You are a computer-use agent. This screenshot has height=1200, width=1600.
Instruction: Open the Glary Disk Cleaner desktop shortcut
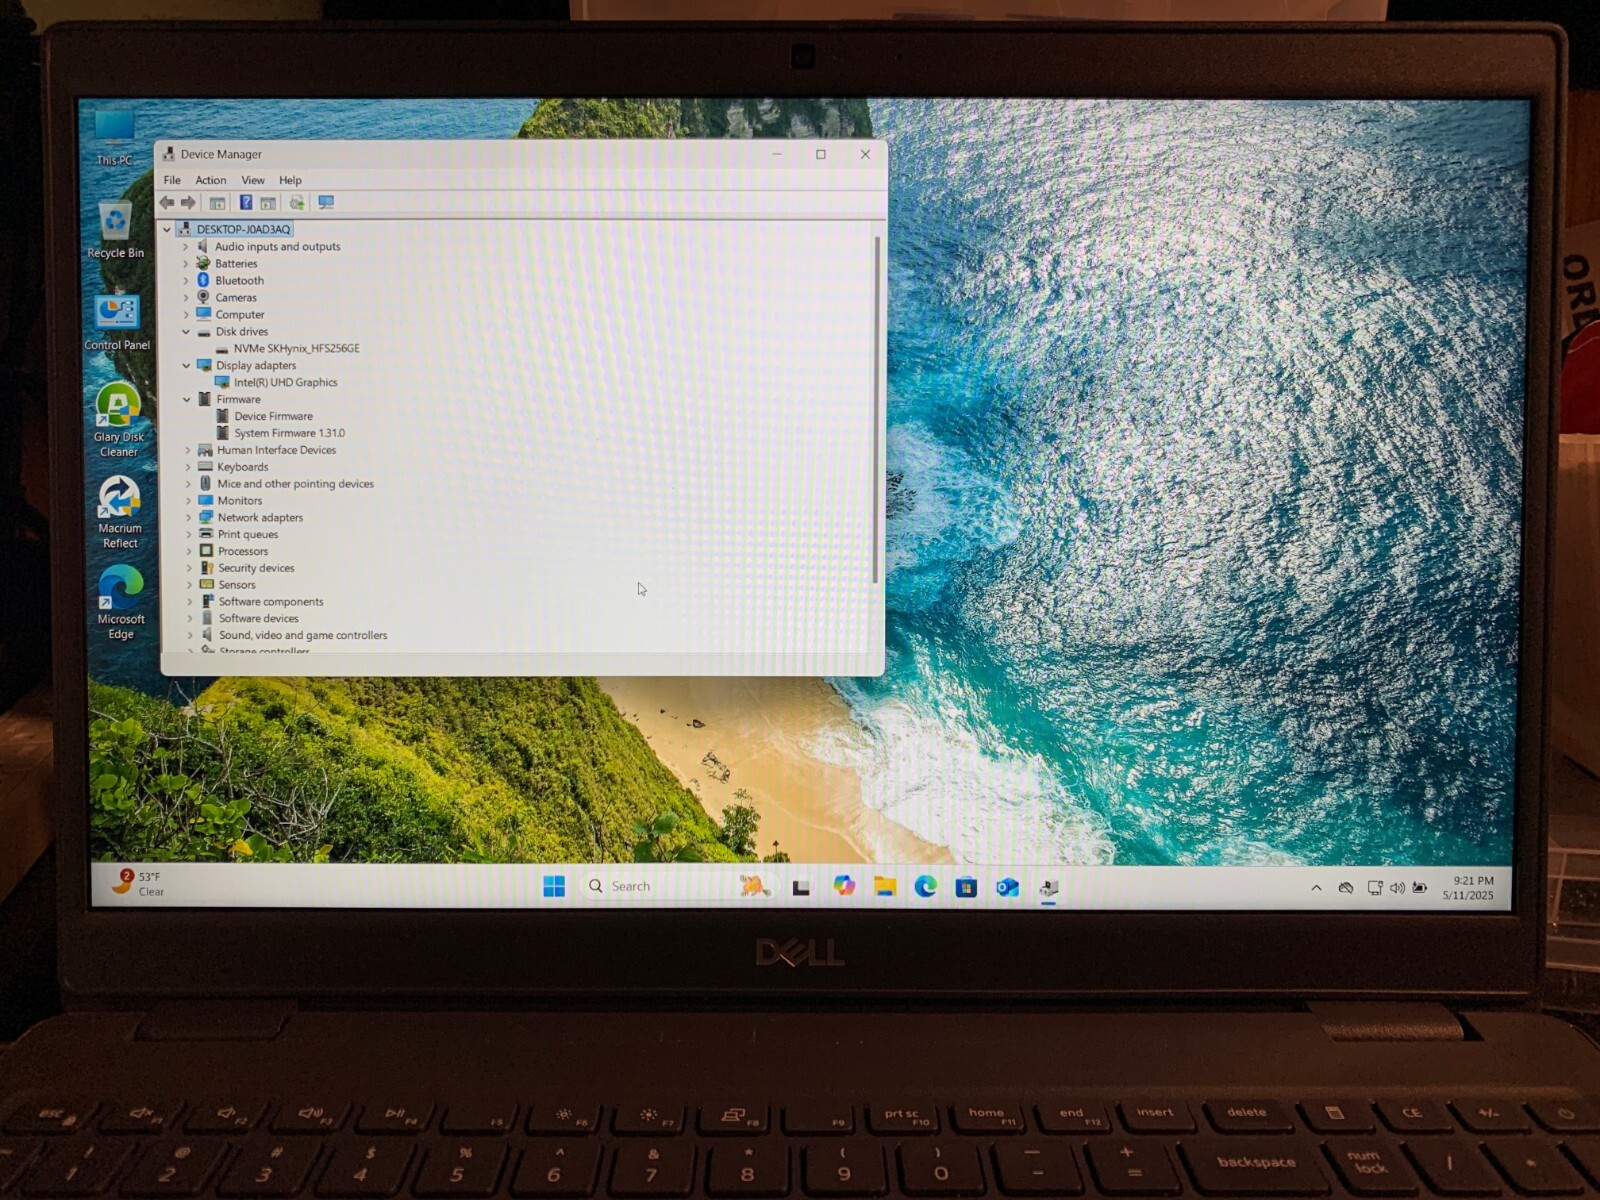pyautogui.click(x=119, y=420)
